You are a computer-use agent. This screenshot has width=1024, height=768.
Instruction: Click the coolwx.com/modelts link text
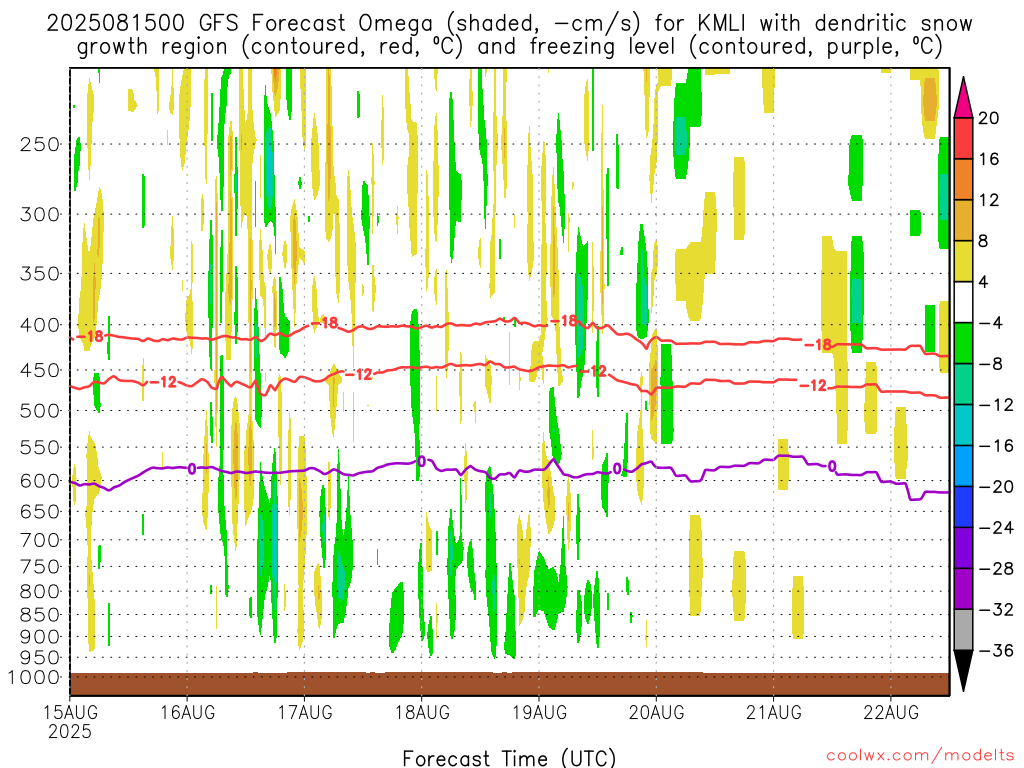click(920, 756)
